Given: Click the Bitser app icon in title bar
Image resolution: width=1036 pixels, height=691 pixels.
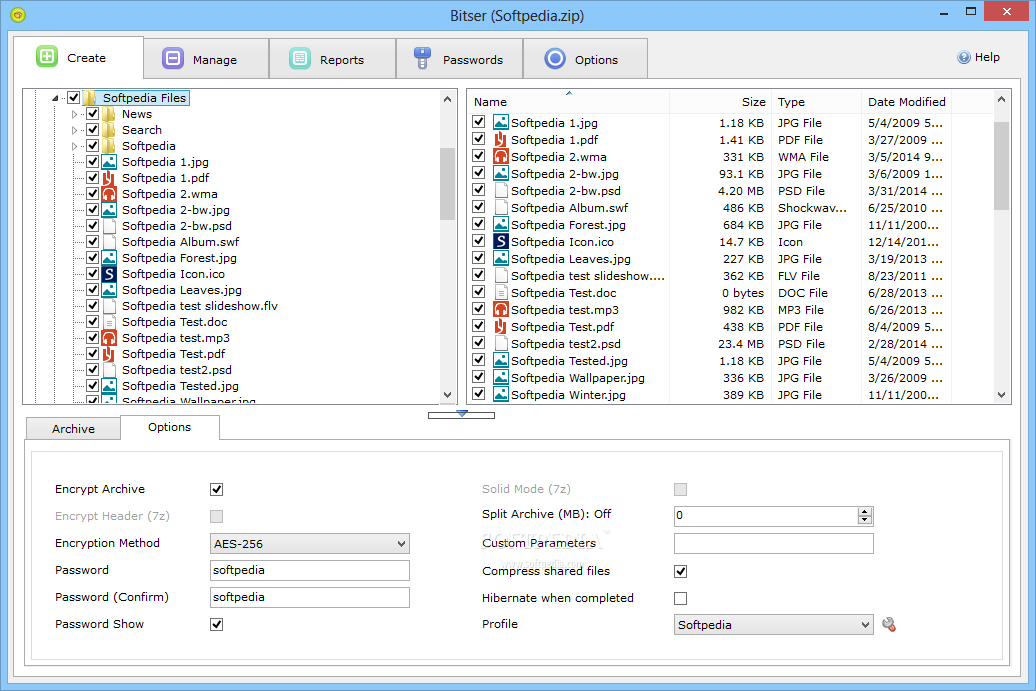Looking at the screenshot, I should pyautogui.click(x=18, y=15).
